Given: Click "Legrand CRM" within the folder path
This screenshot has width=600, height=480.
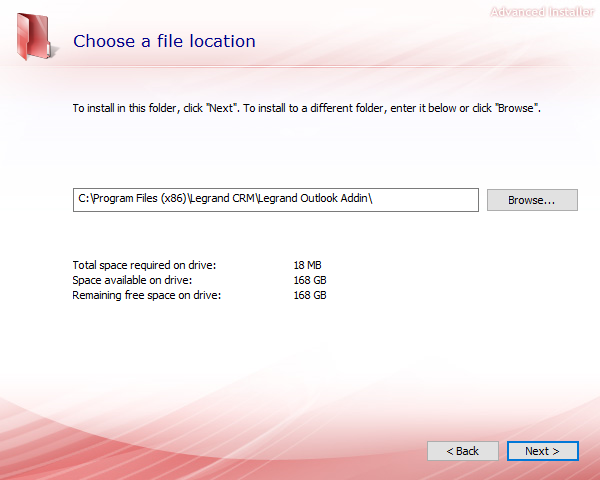Looking at the screenshot, I should (x=226, y=199).
